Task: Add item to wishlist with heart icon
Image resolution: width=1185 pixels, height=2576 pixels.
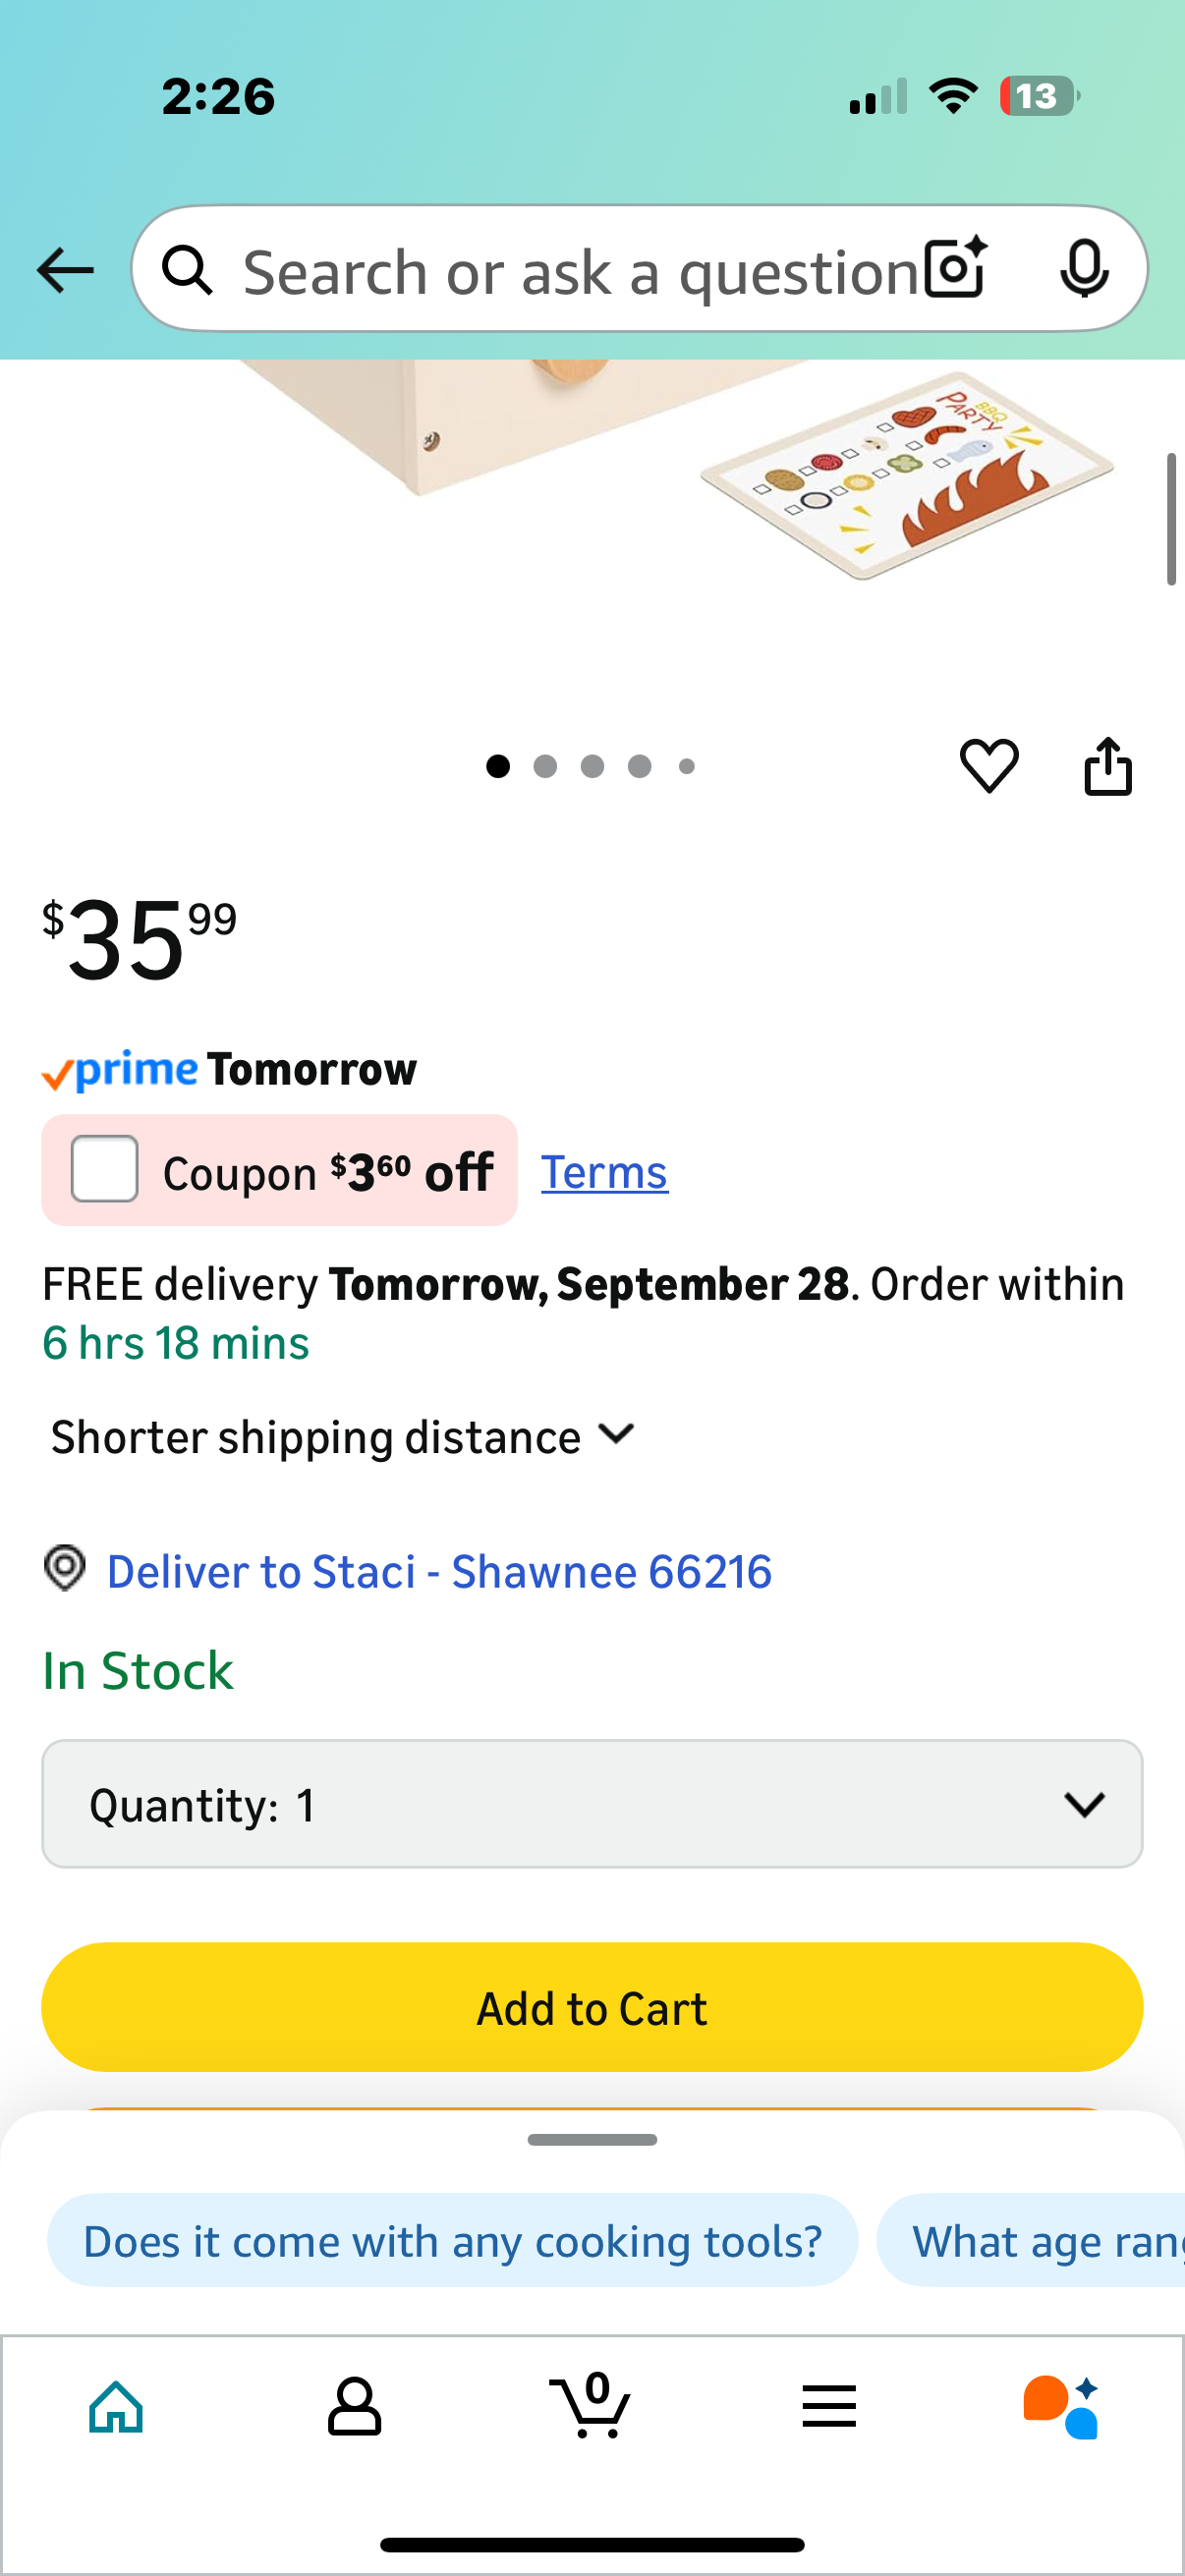Action: coord(989,766)
